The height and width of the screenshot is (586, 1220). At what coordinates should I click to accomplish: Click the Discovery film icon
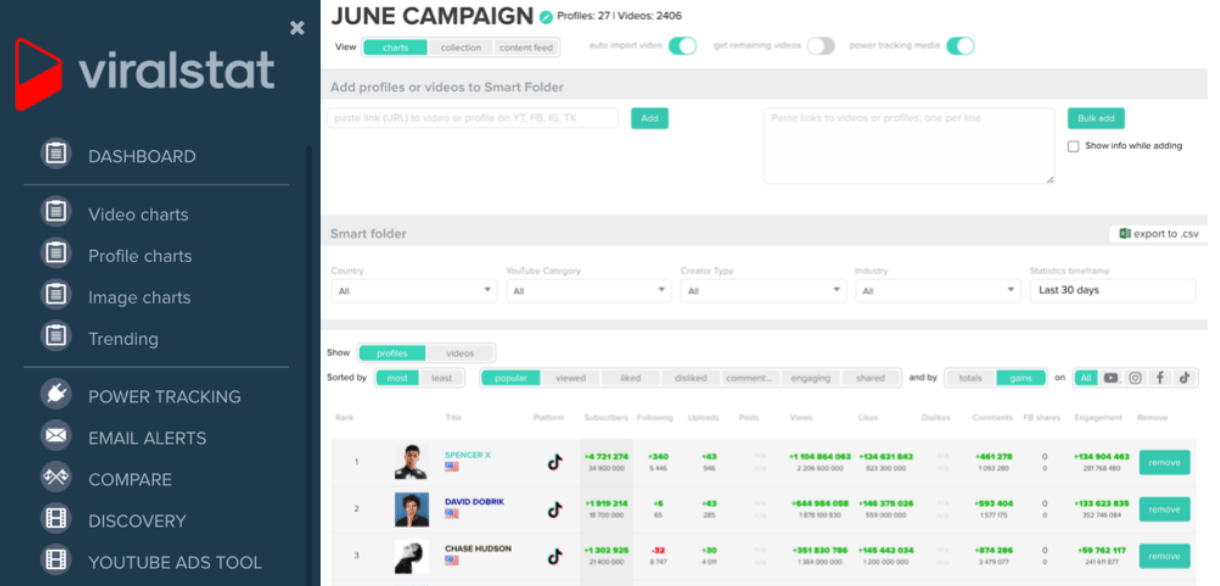click(56, 520)
